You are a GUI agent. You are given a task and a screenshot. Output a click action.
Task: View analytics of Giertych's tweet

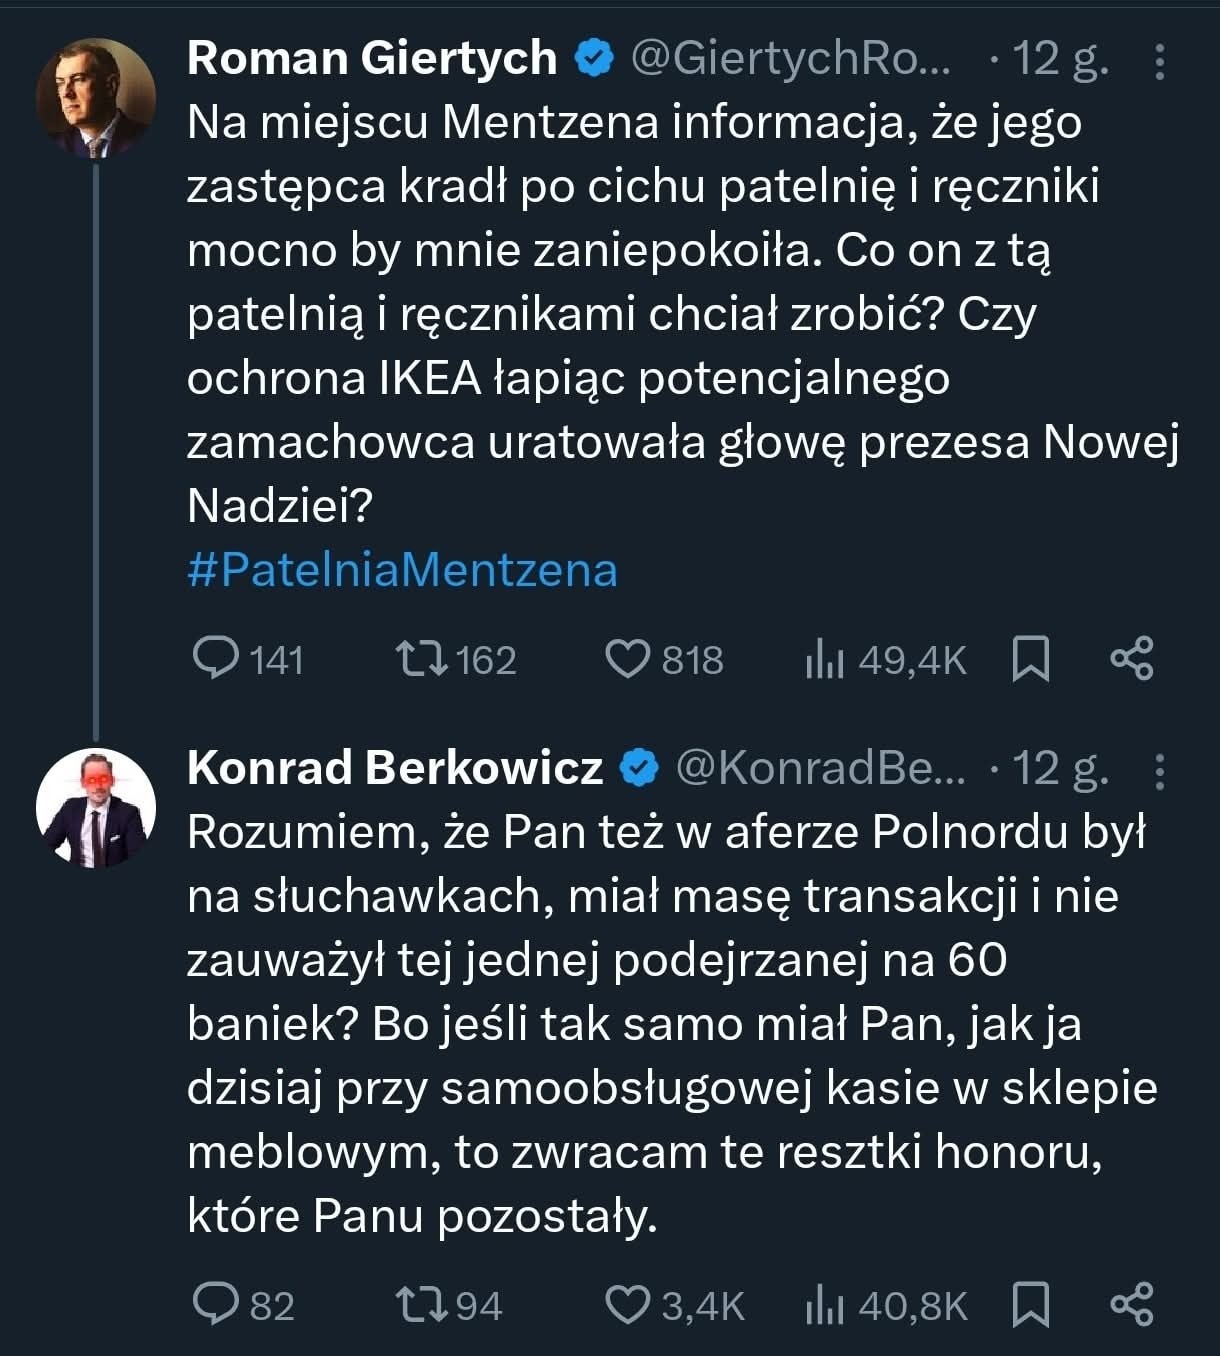[x=825, y=660]
